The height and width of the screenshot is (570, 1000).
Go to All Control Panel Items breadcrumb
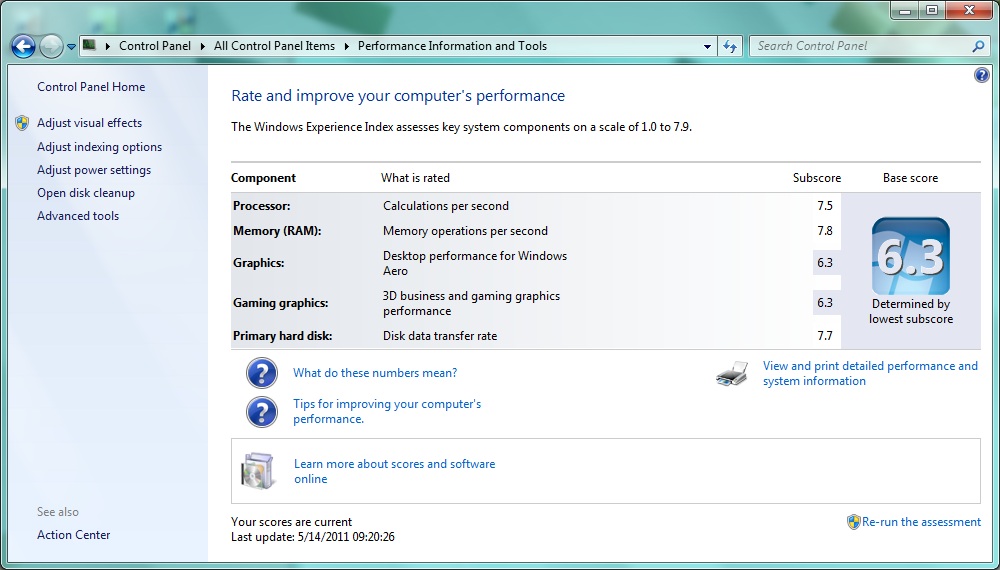click(274, 46)
